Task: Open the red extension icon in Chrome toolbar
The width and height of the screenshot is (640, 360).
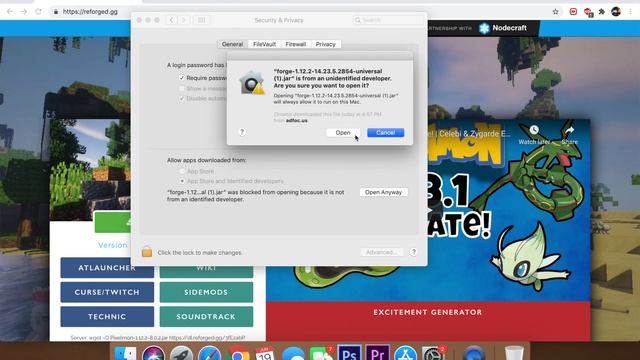Action: point(573,11)
